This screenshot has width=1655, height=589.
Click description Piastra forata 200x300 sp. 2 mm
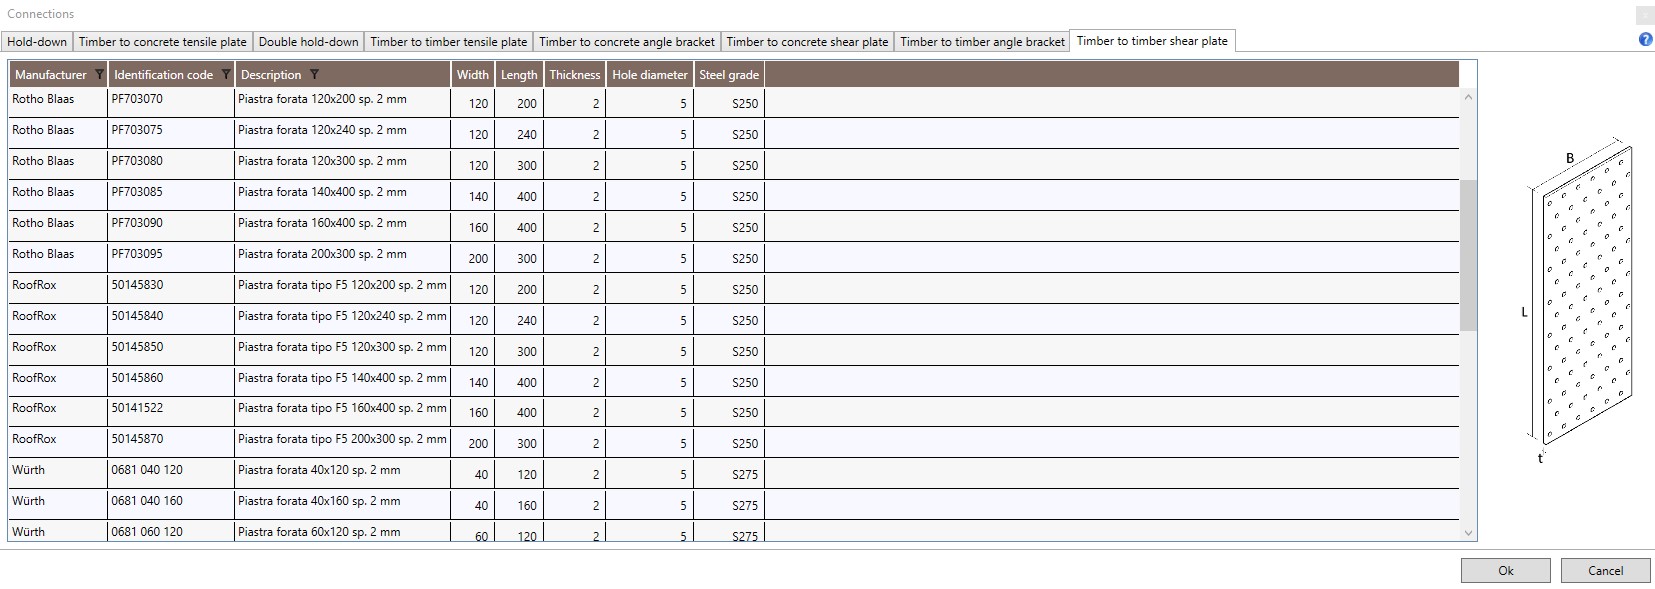coord(322,254)
